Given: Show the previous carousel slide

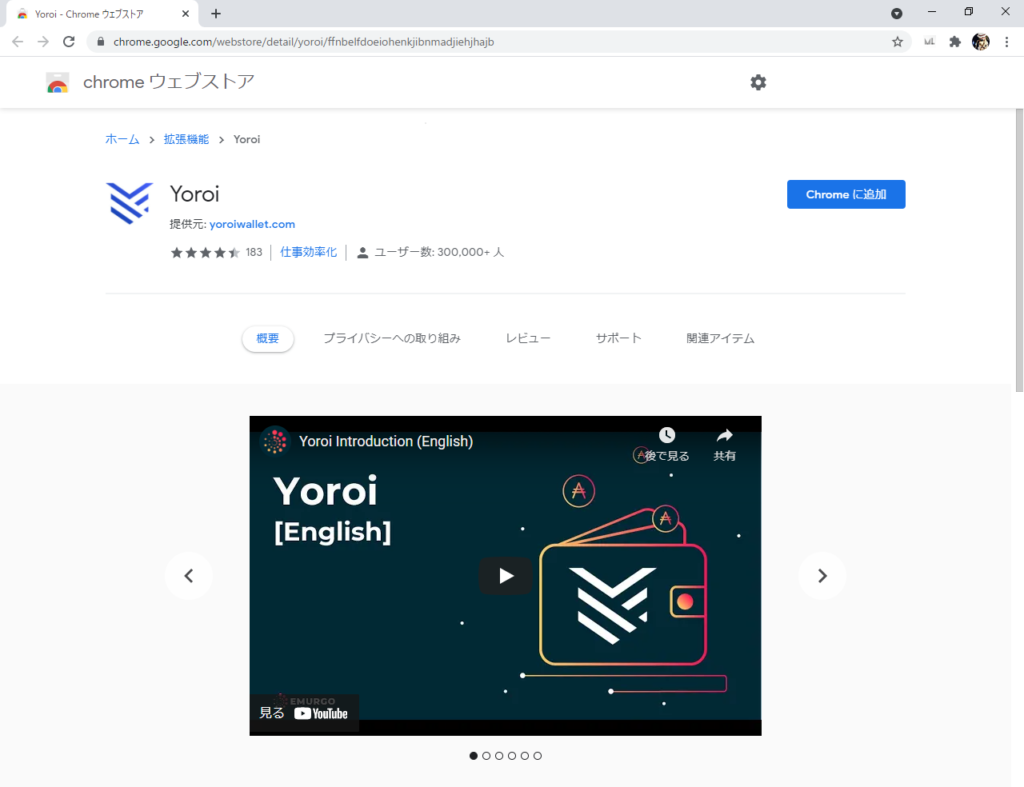Looking at the screenshot, I should (x=189, y=575).
